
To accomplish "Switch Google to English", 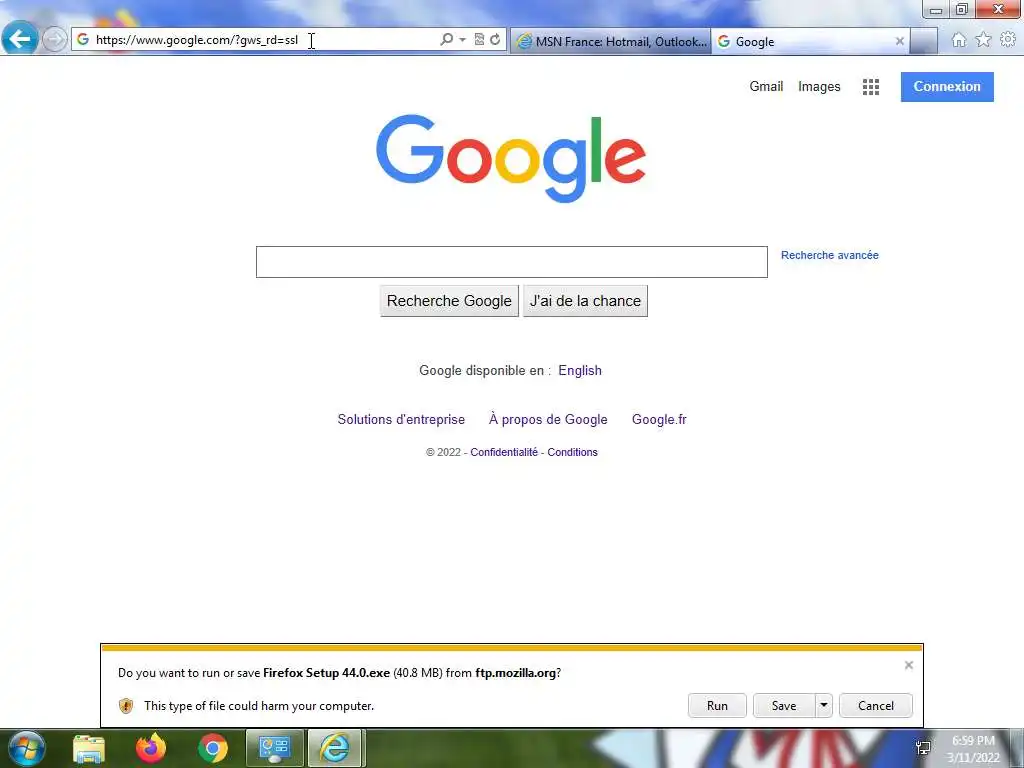I will pyautogui.click(x=580, y=370).
